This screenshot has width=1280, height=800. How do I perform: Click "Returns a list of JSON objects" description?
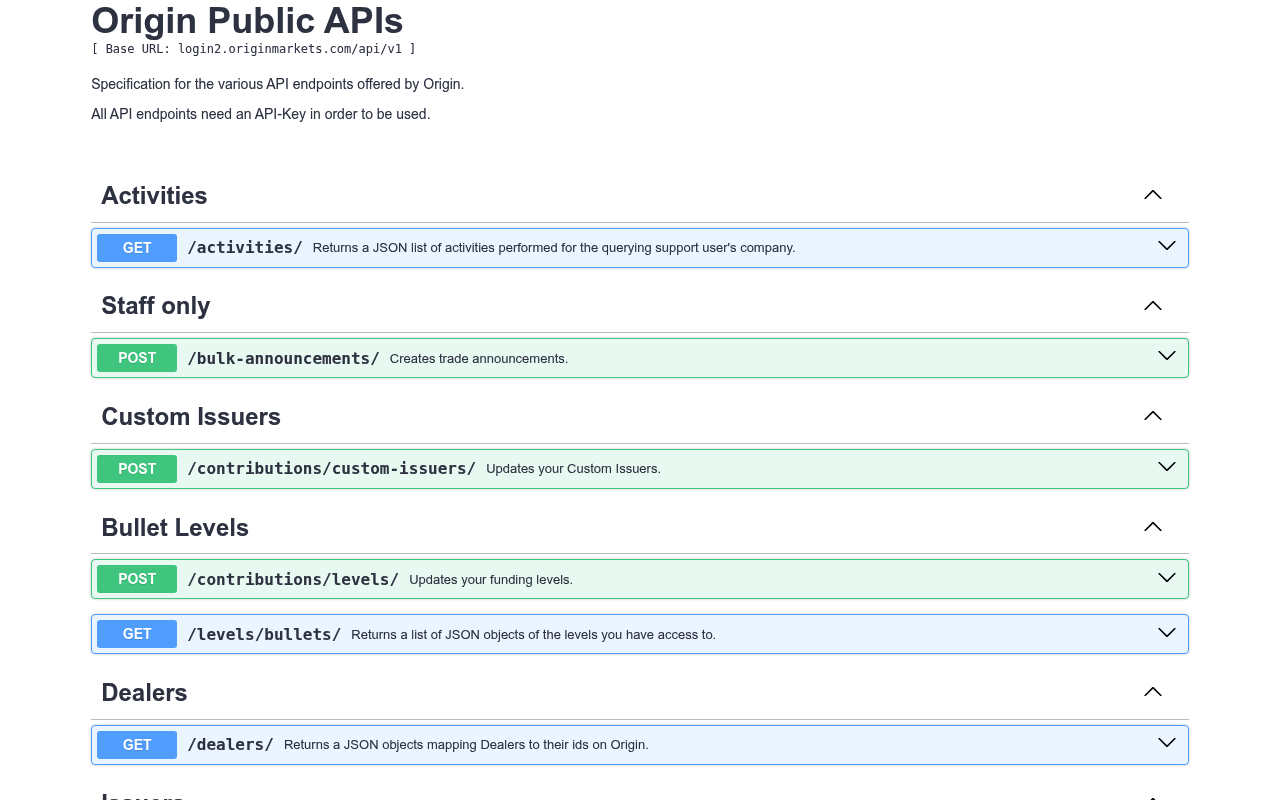point(533,635)
